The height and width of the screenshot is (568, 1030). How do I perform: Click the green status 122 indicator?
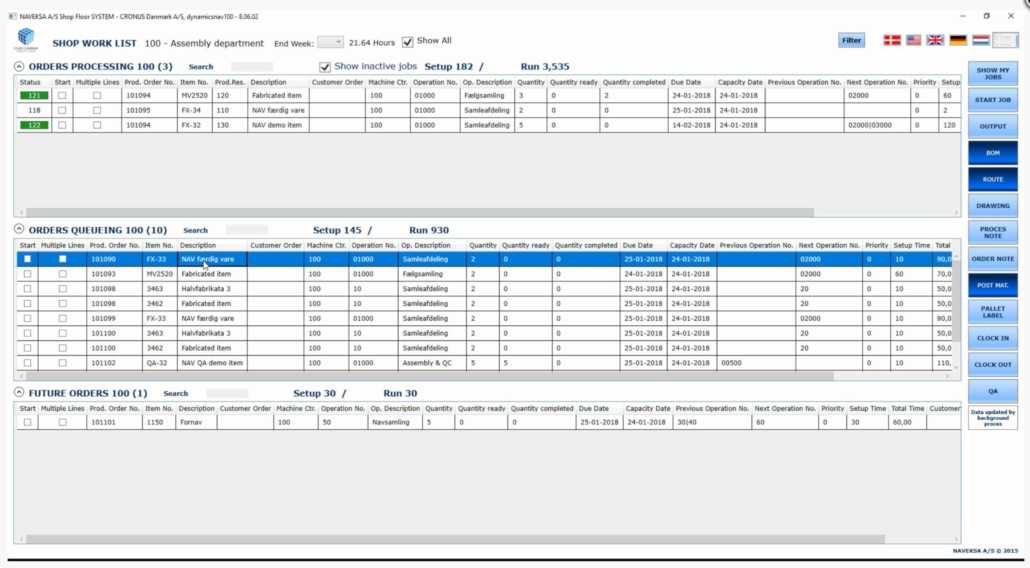click(34, 125)
